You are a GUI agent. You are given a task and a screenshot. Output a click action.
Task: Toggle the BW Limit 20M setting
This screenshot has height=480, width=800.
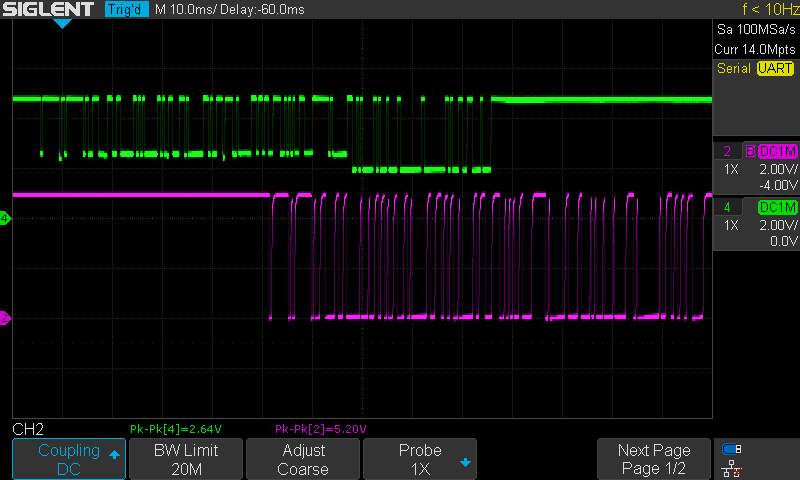pyautogui.click(x=186, y=459)
